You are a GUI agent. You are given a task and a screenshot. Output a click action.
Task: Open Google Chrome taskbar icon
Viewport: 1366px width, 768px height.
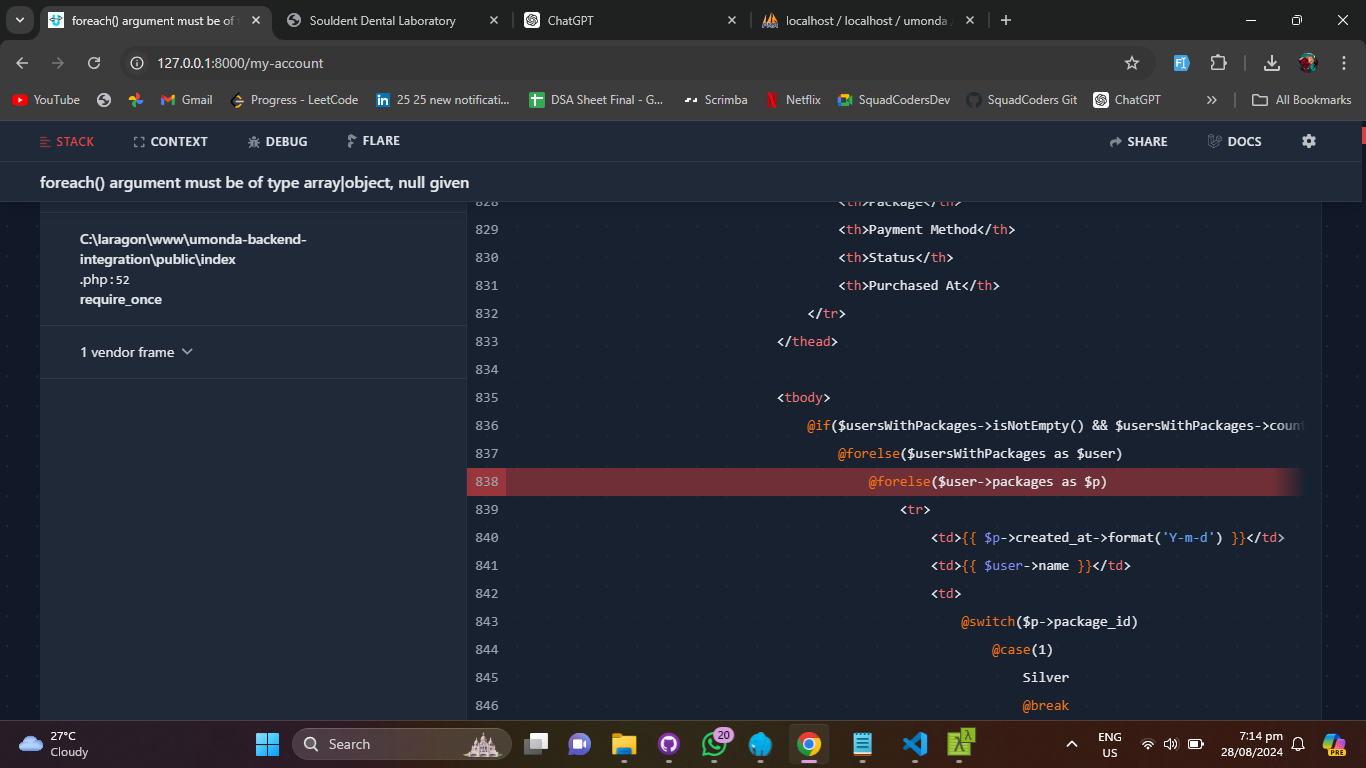click(809, 744)
